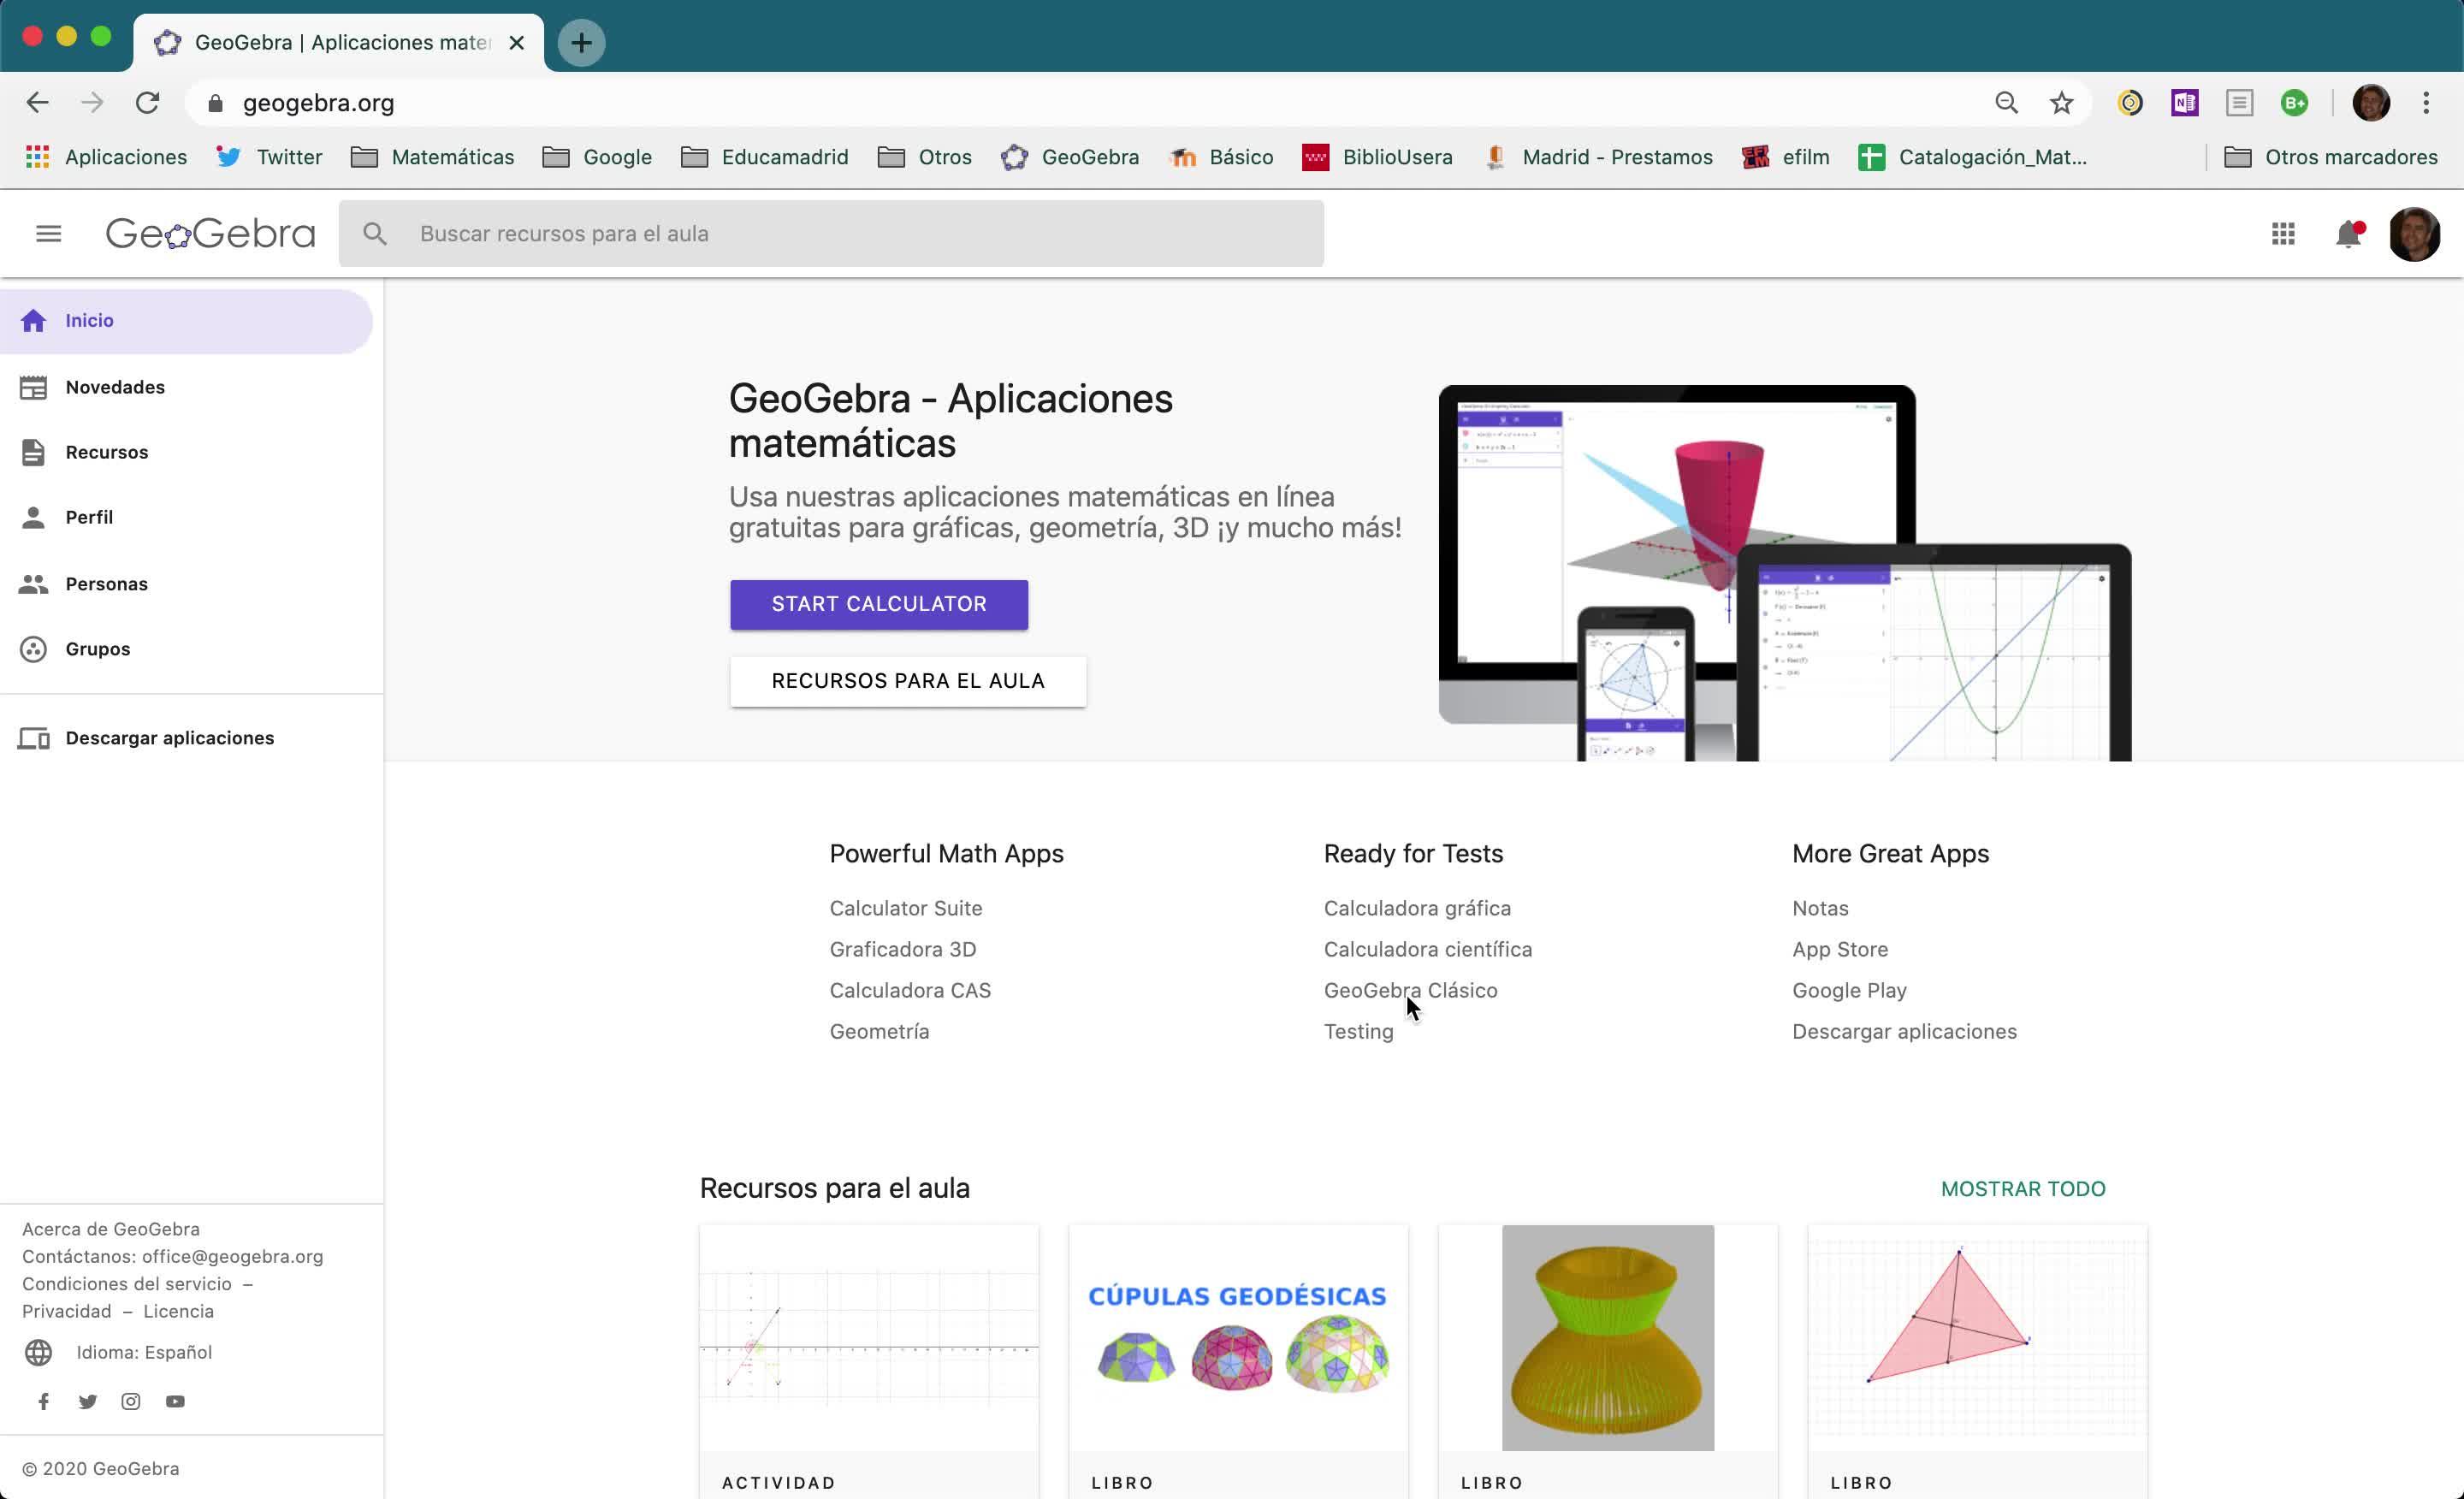Go to Recursos in the sidebar
2464x1499 pixels.
pos(107,452)
